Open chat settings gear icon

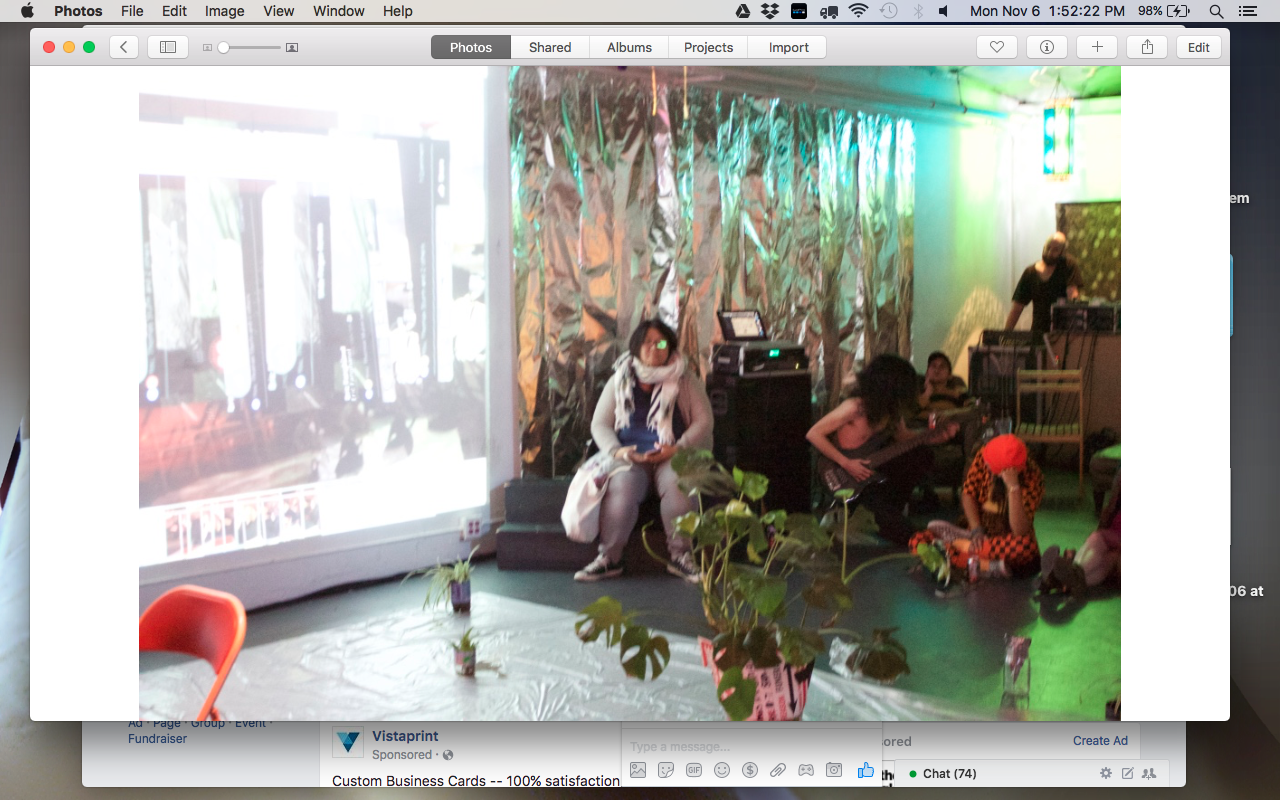click(x=1106, y=773)
